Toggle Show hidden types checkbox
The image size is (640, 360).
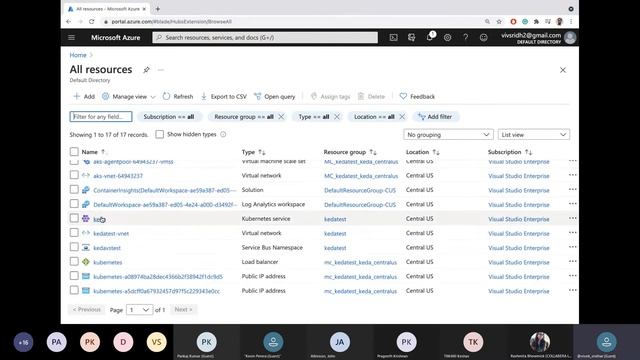click(x=160, y=134)
